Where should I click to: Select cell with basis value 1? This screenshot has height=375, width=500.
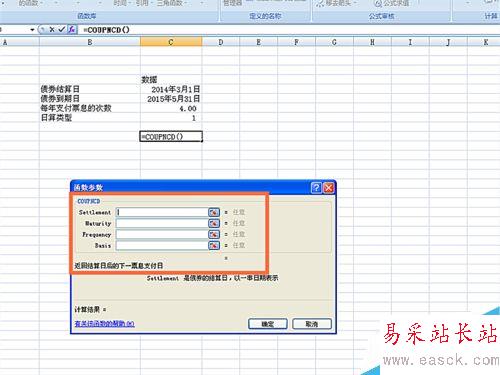tap(171, 118)
